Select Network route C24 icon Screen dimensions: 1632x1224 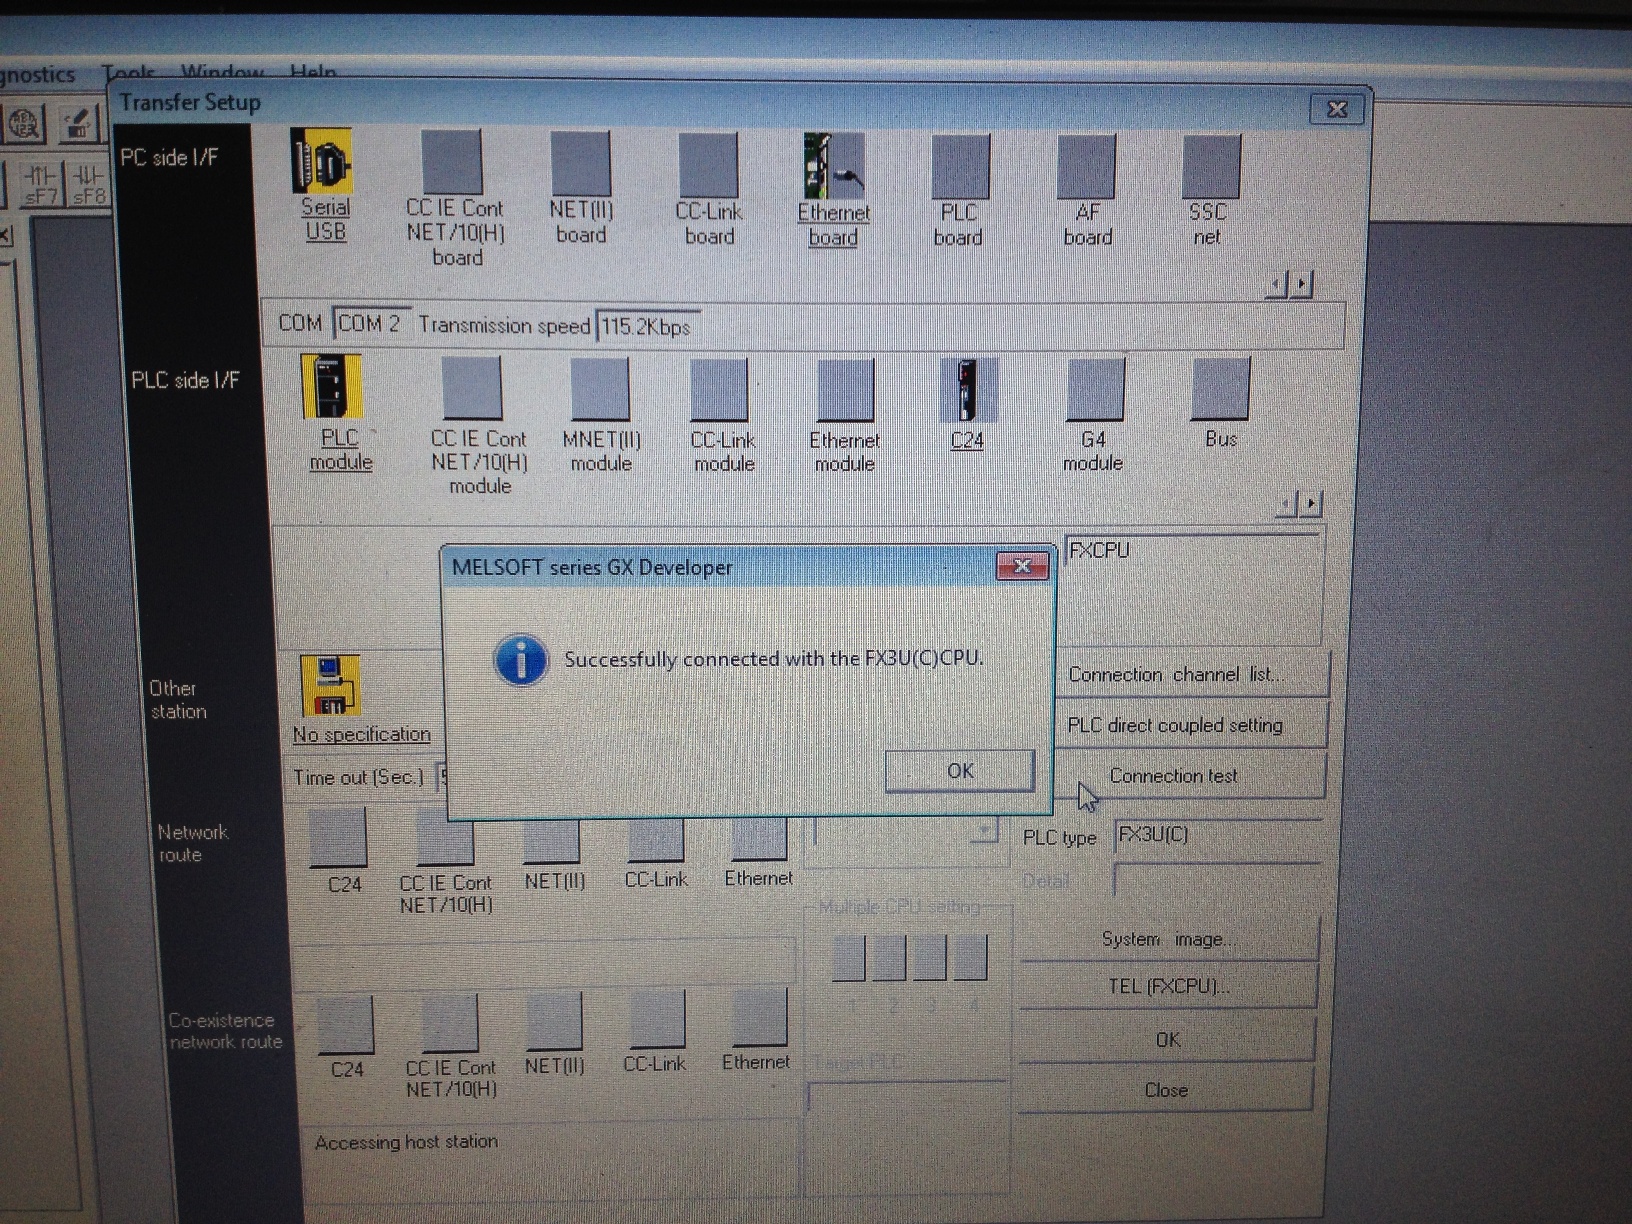337,838
